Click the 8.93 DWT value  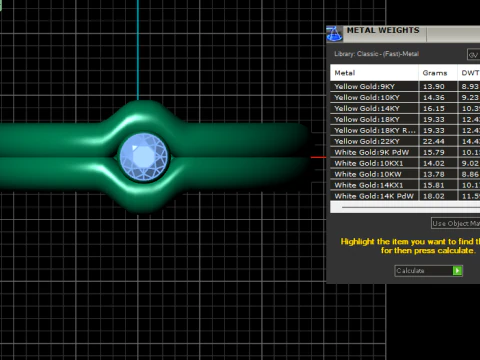(x=470, y=87)
